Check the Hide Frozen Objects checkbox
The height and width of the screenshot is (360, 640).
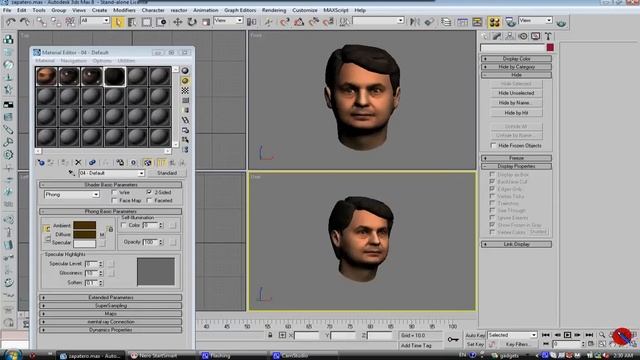493,145
